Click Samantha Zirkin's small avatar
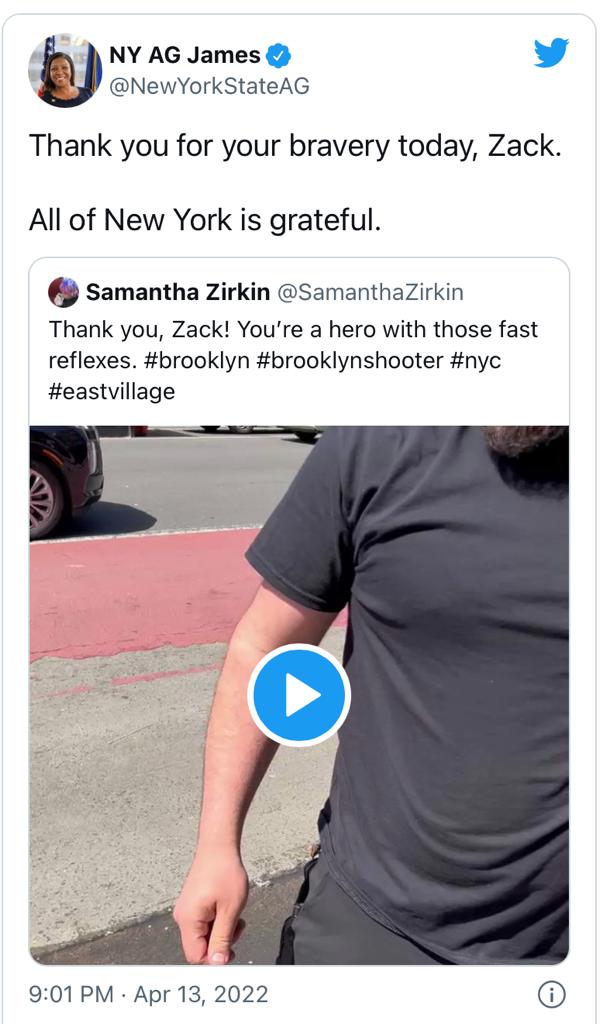 coord(63,292)
